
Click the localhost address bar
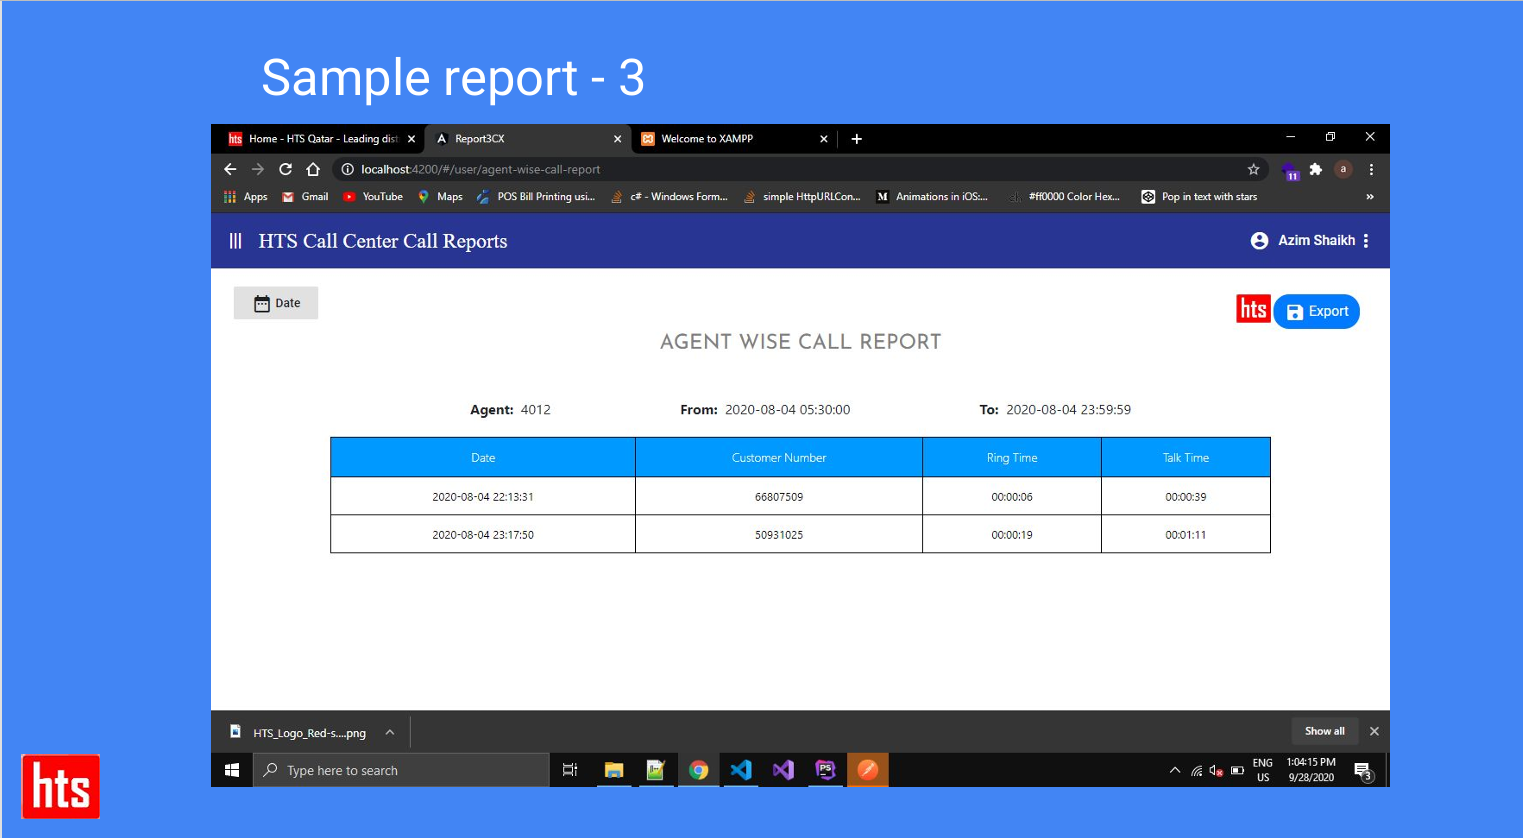pyautogui.click(x=700, y=169)
